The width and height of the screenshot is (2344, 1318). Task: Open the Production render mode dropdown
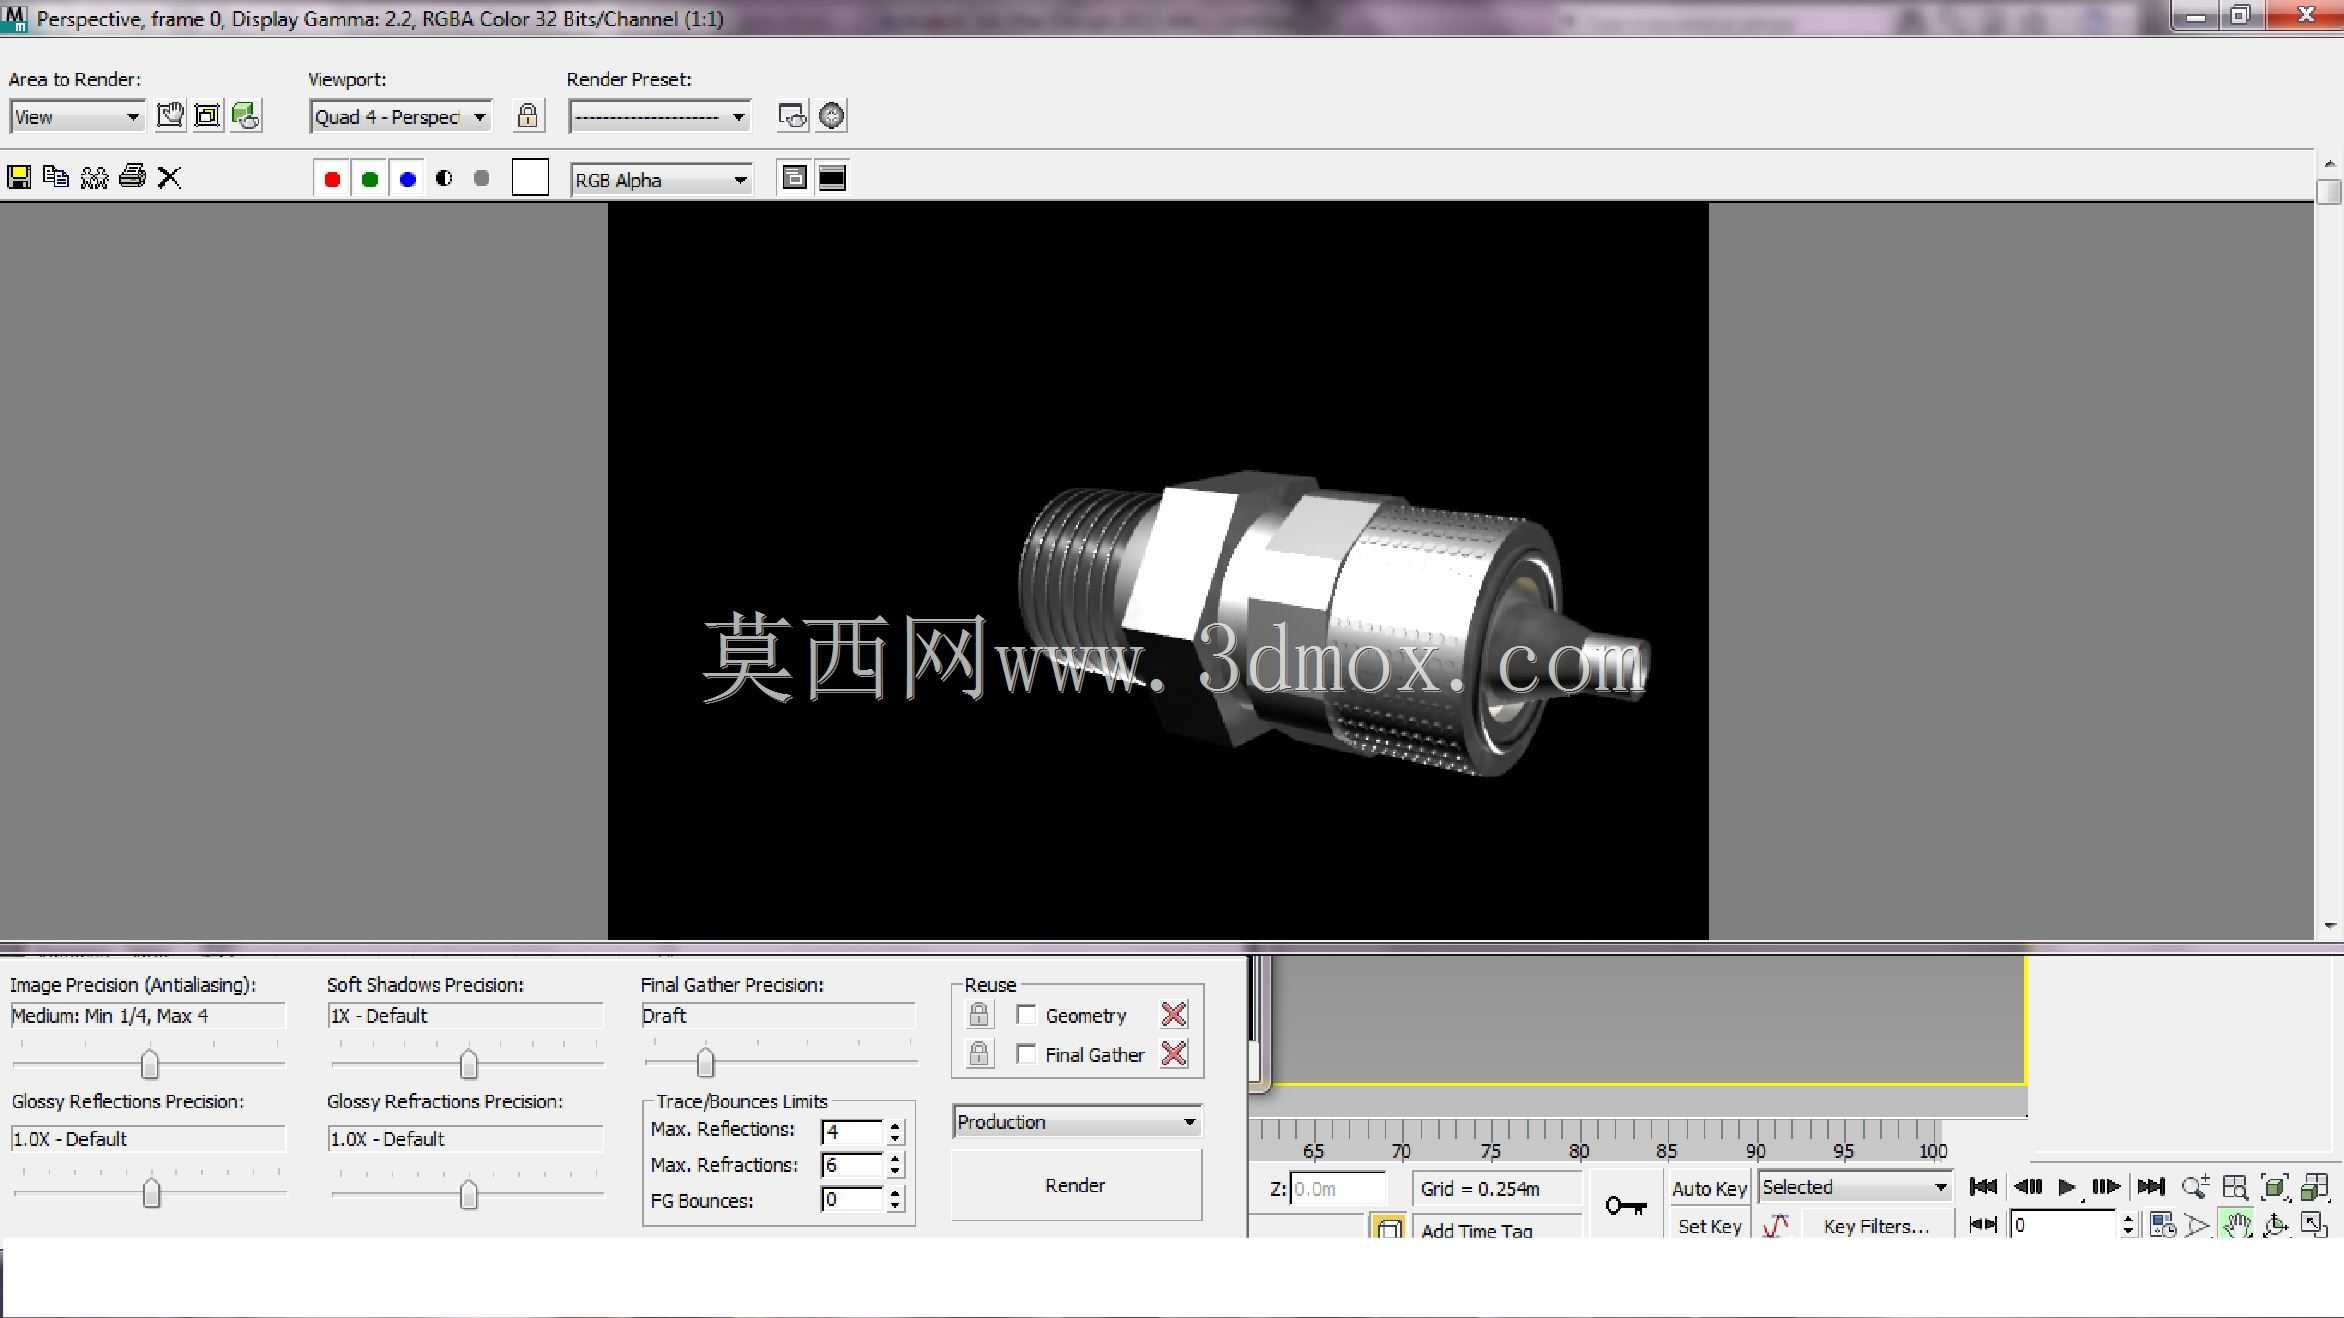(x=1077, y=1122)
